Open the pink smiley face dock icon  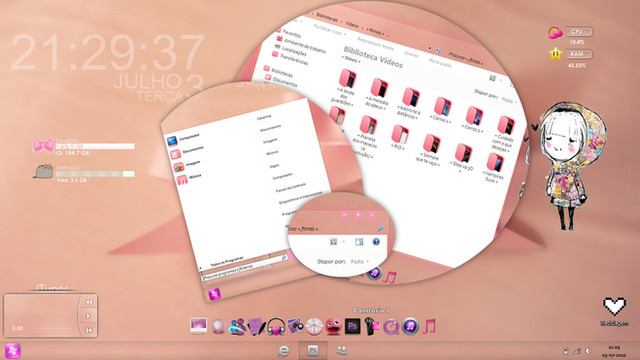333,327
